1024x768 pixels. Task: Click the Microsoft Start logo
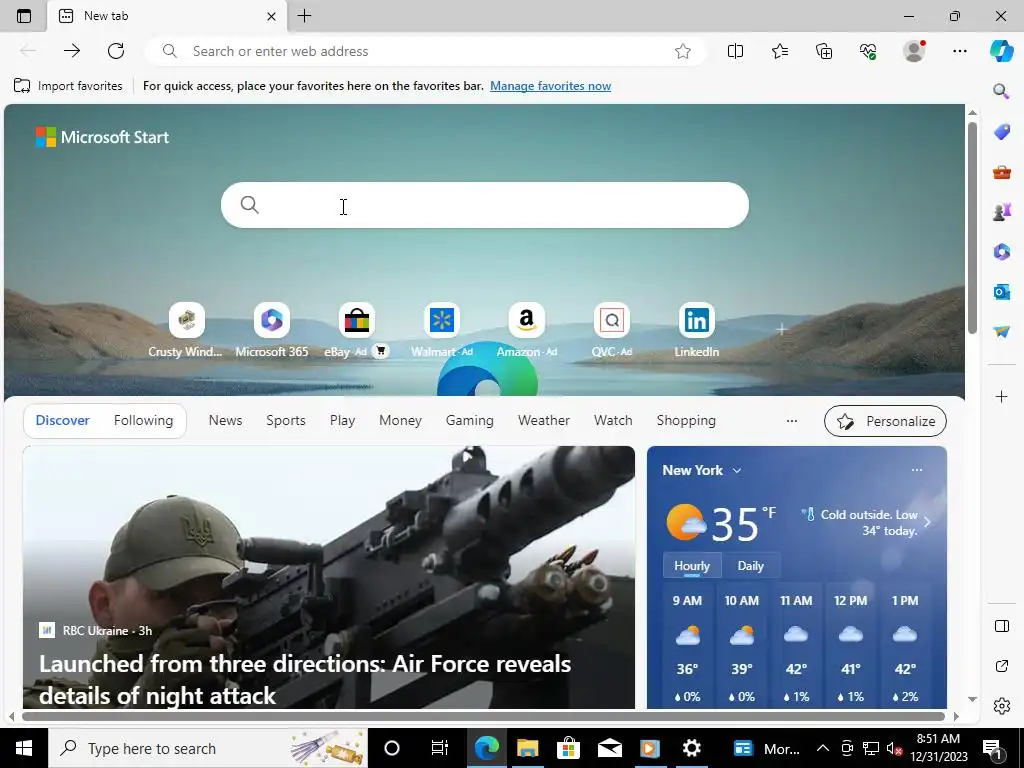coord(103,137)
